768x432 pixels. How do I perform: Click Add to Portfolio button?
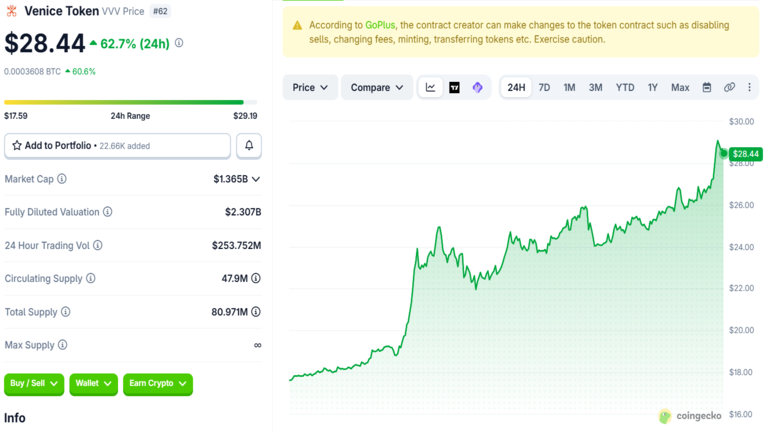point(118,145)
